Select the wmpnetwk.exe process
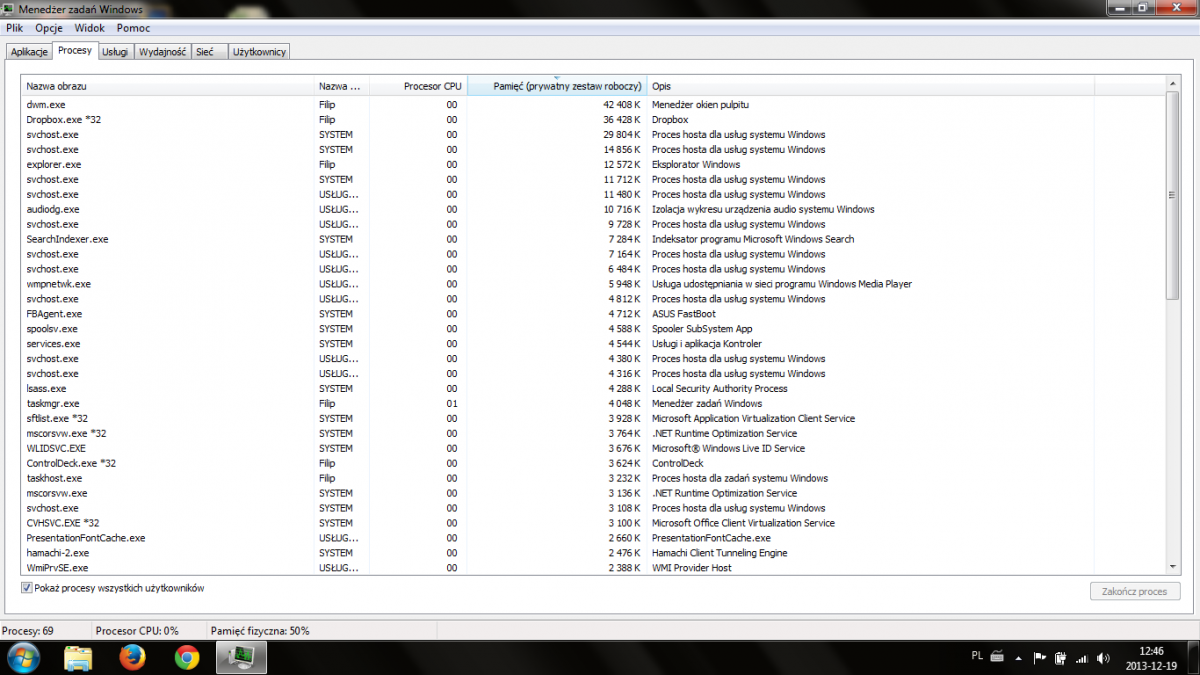This screenshot has height=675, width=1200. [x=594, y=284]
